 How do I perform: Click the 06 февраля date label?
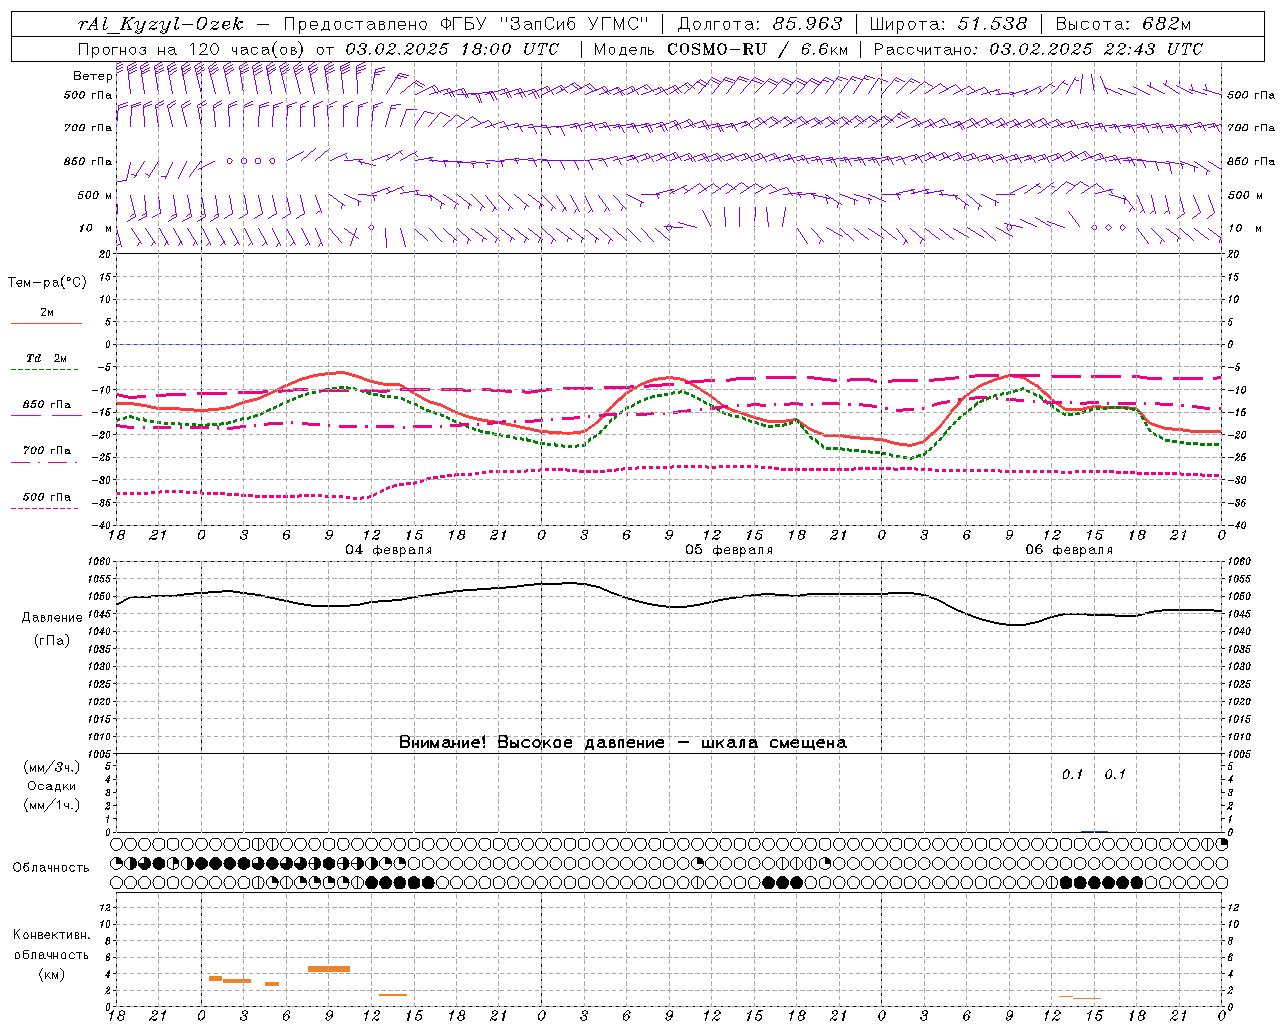pyautogui.click(x=1069, y=550)
